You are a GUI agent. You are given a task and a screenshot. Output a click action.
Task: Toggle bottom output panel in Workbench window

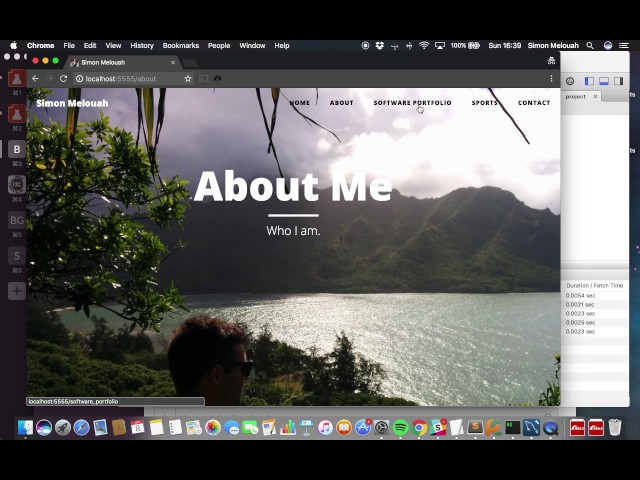pos(604,81)
